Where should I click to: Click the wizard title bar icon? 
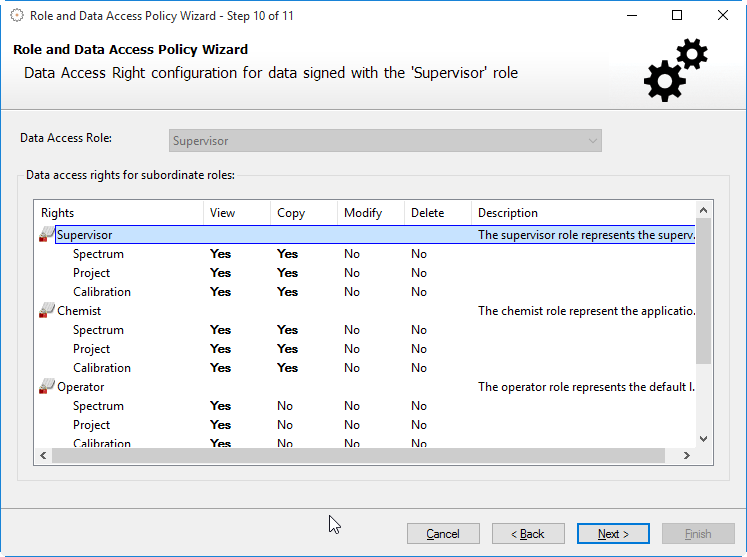(17, 16)
